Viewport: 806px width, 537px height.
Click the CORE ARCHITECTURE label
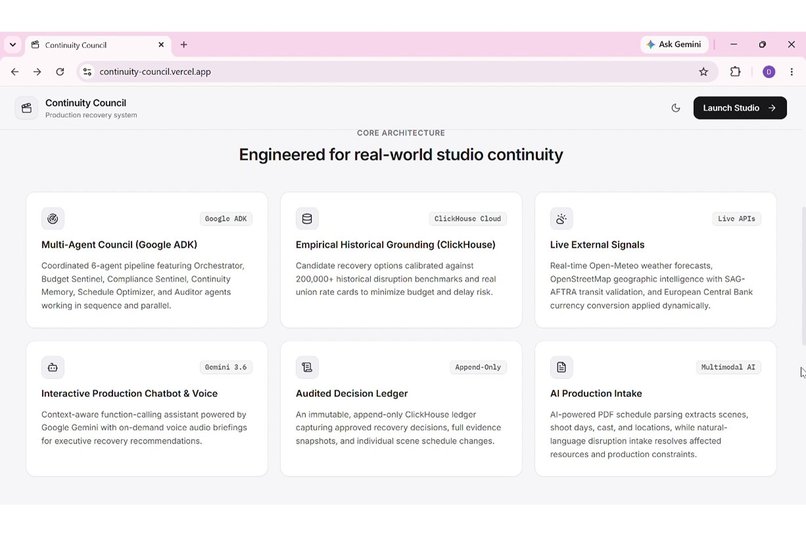(401, 133)
